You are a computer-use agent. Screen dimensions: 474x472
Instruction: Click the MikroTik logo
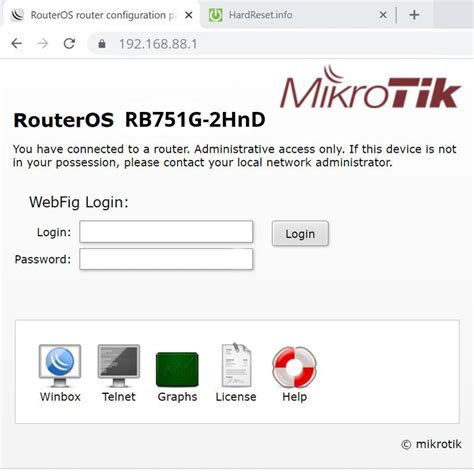371,87
